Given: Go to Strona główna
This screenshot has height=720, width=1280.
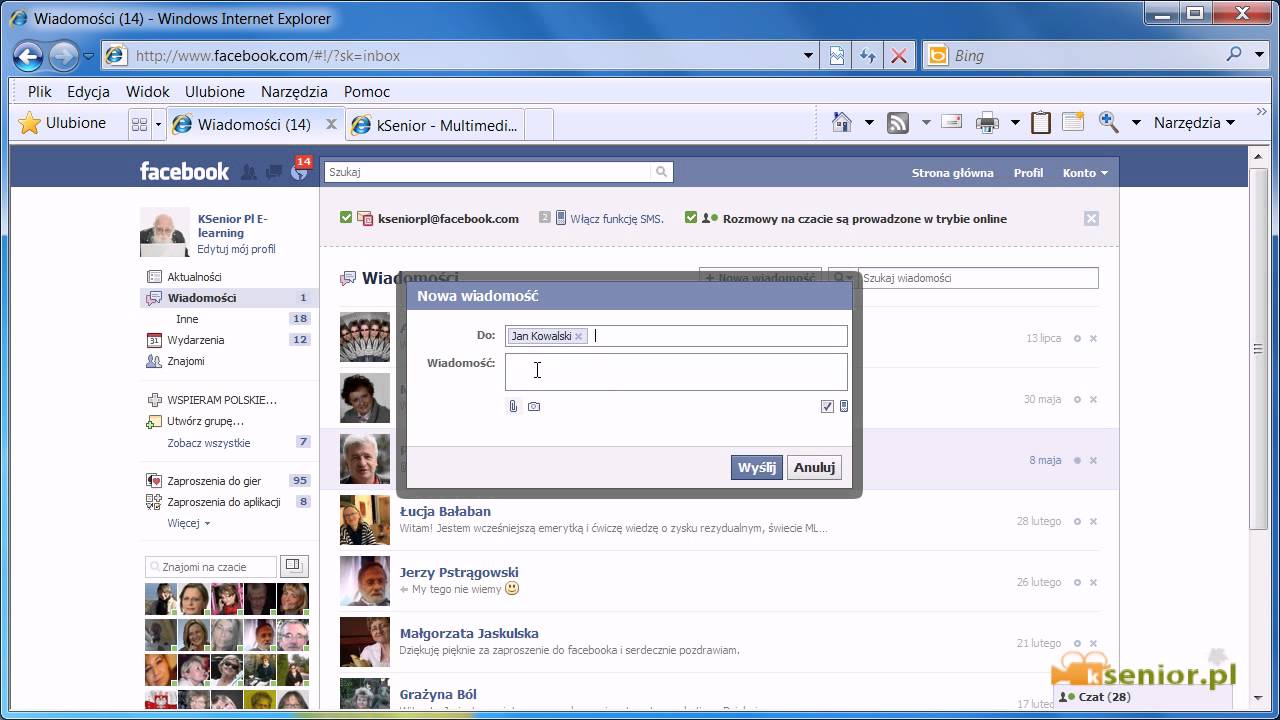Looking at the screenshot, I should tap(952, 173).
